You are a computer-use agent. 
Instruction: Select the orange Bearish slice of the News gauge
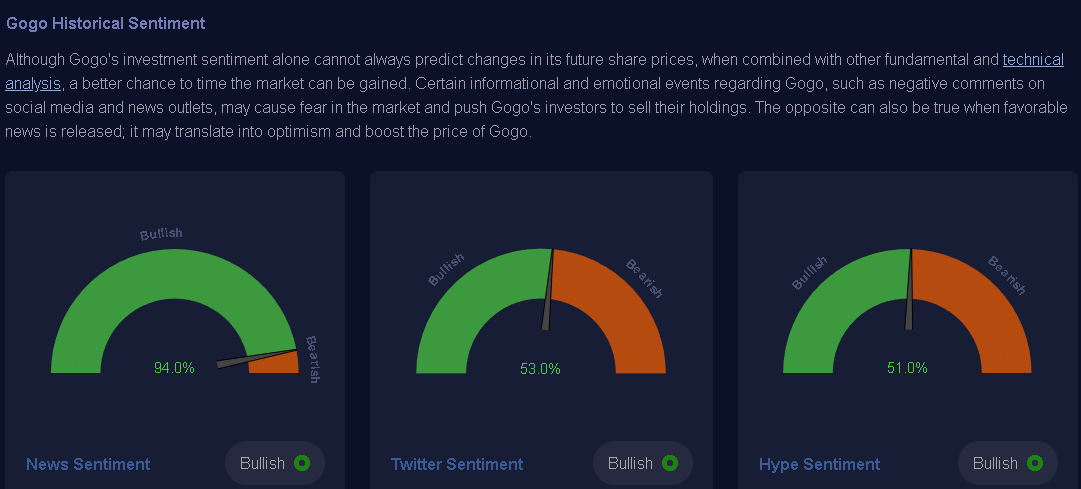(274, 361)
